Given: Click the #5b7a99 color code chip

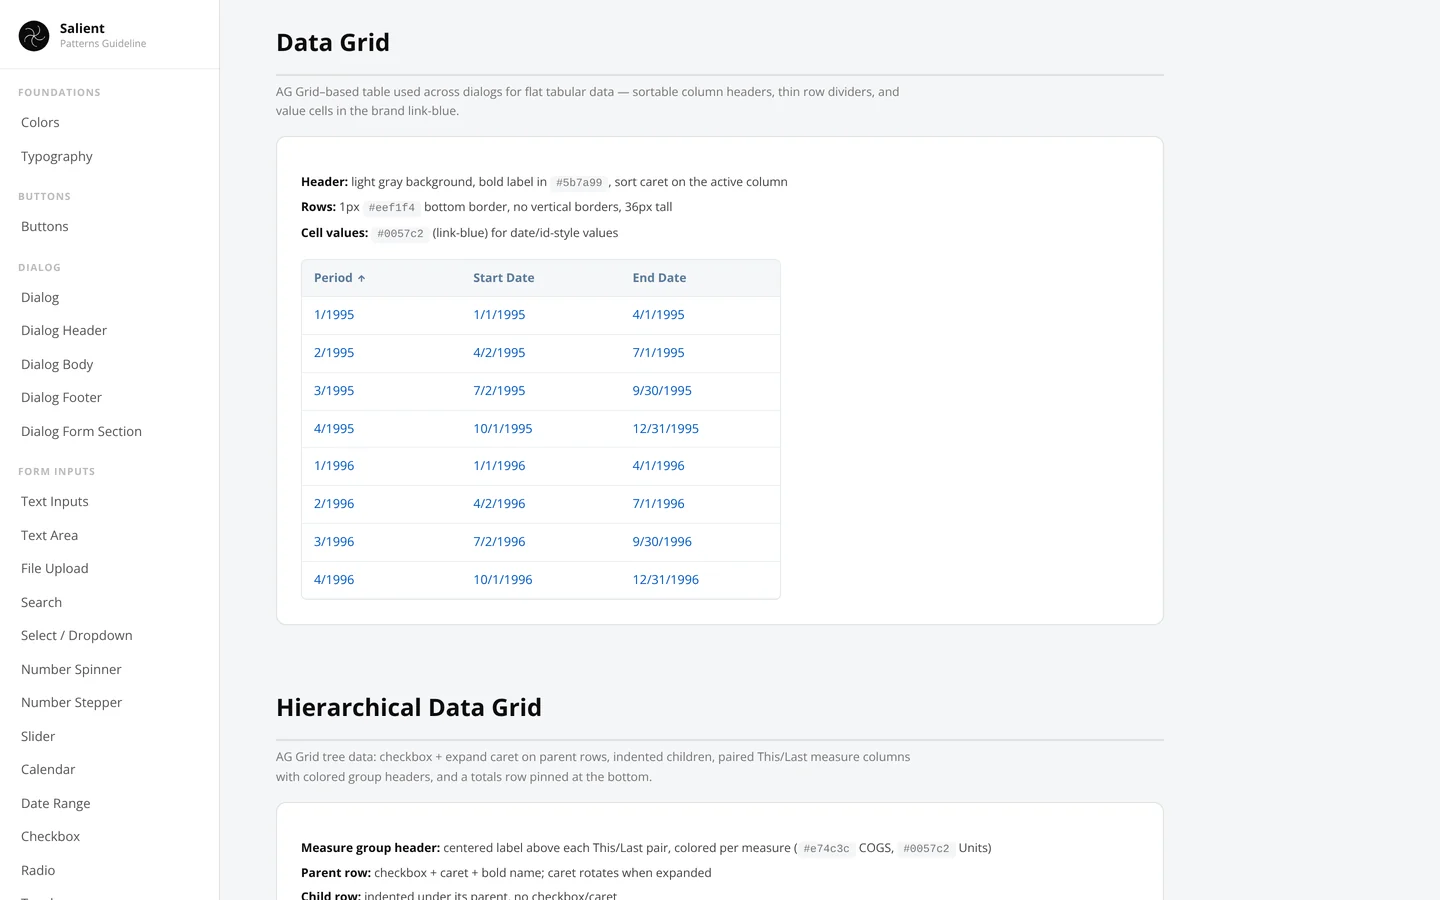Looking at the screenshot, I should click(579, 182).
